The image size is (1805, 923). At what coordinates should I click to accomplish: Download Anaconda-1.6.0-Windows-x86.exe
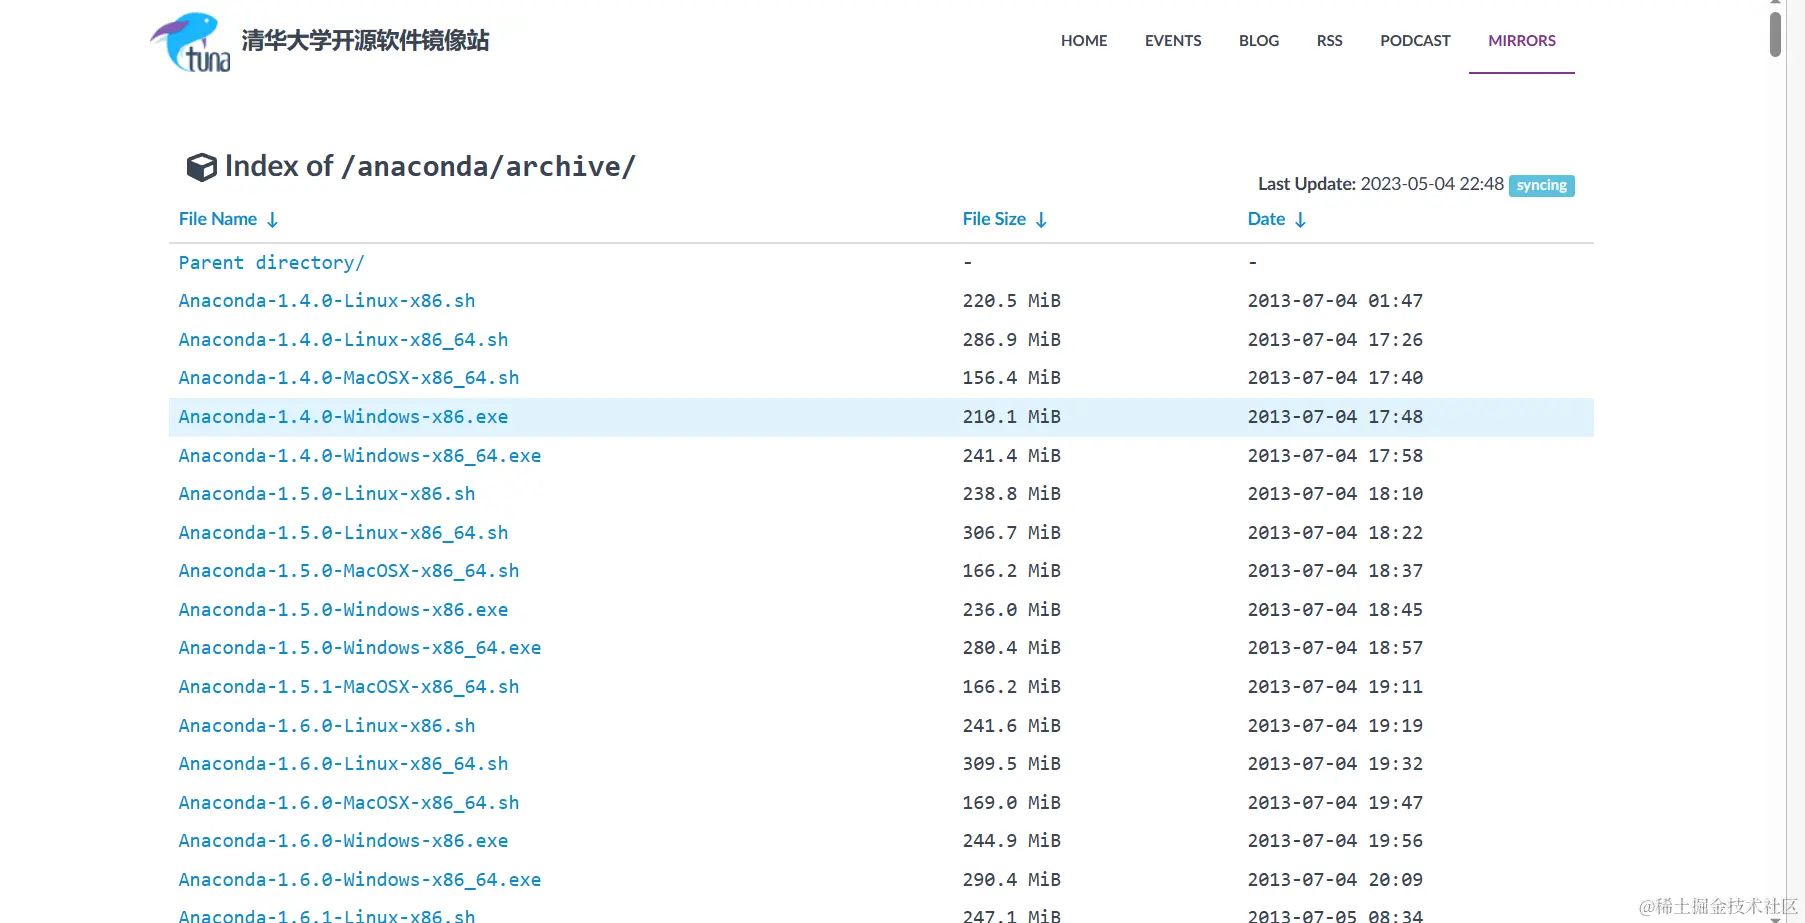click(x=343, y=841)
